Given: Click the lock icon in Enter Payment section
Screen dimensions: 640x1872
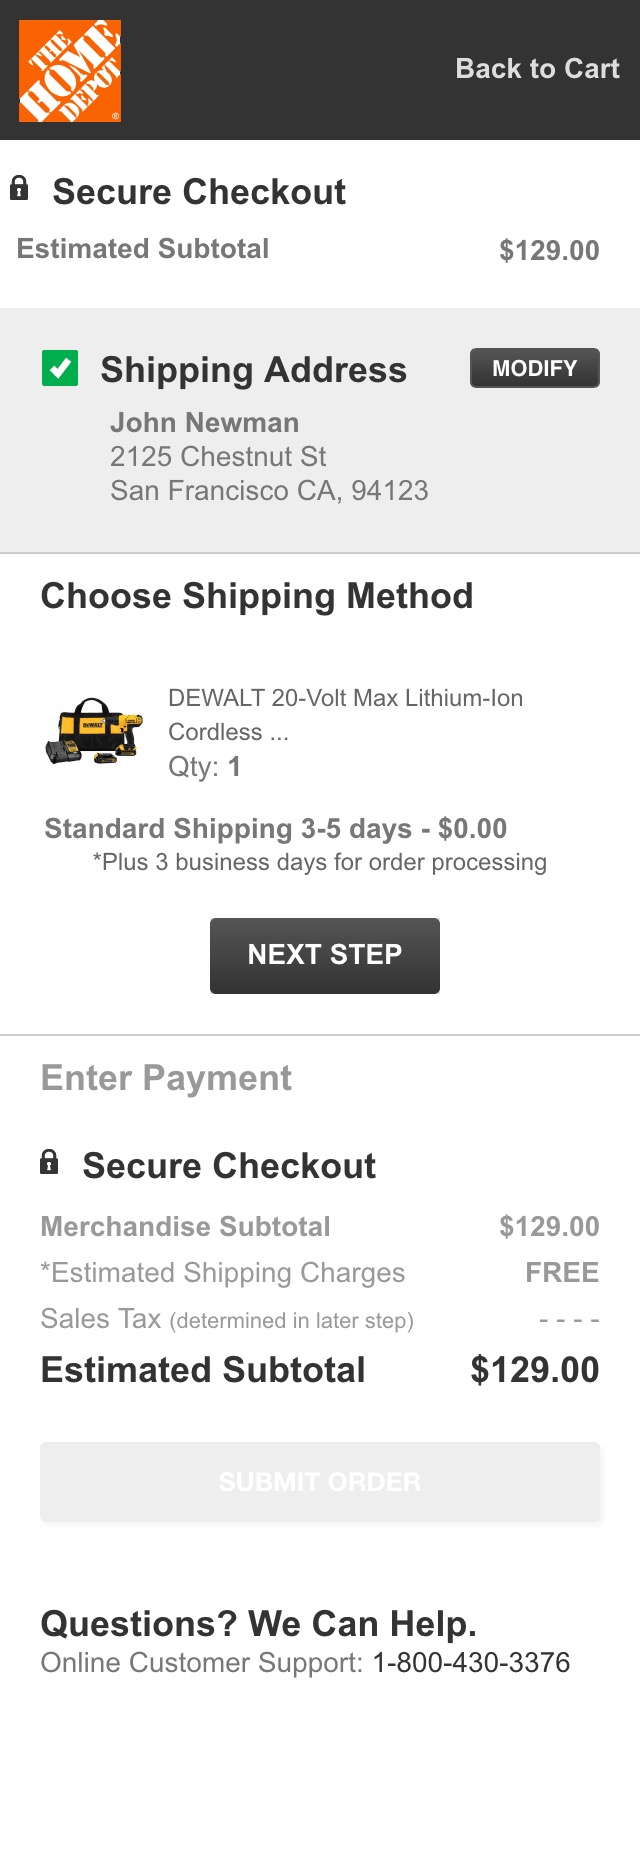Looking at the screenshot, I should [50, 1163].
